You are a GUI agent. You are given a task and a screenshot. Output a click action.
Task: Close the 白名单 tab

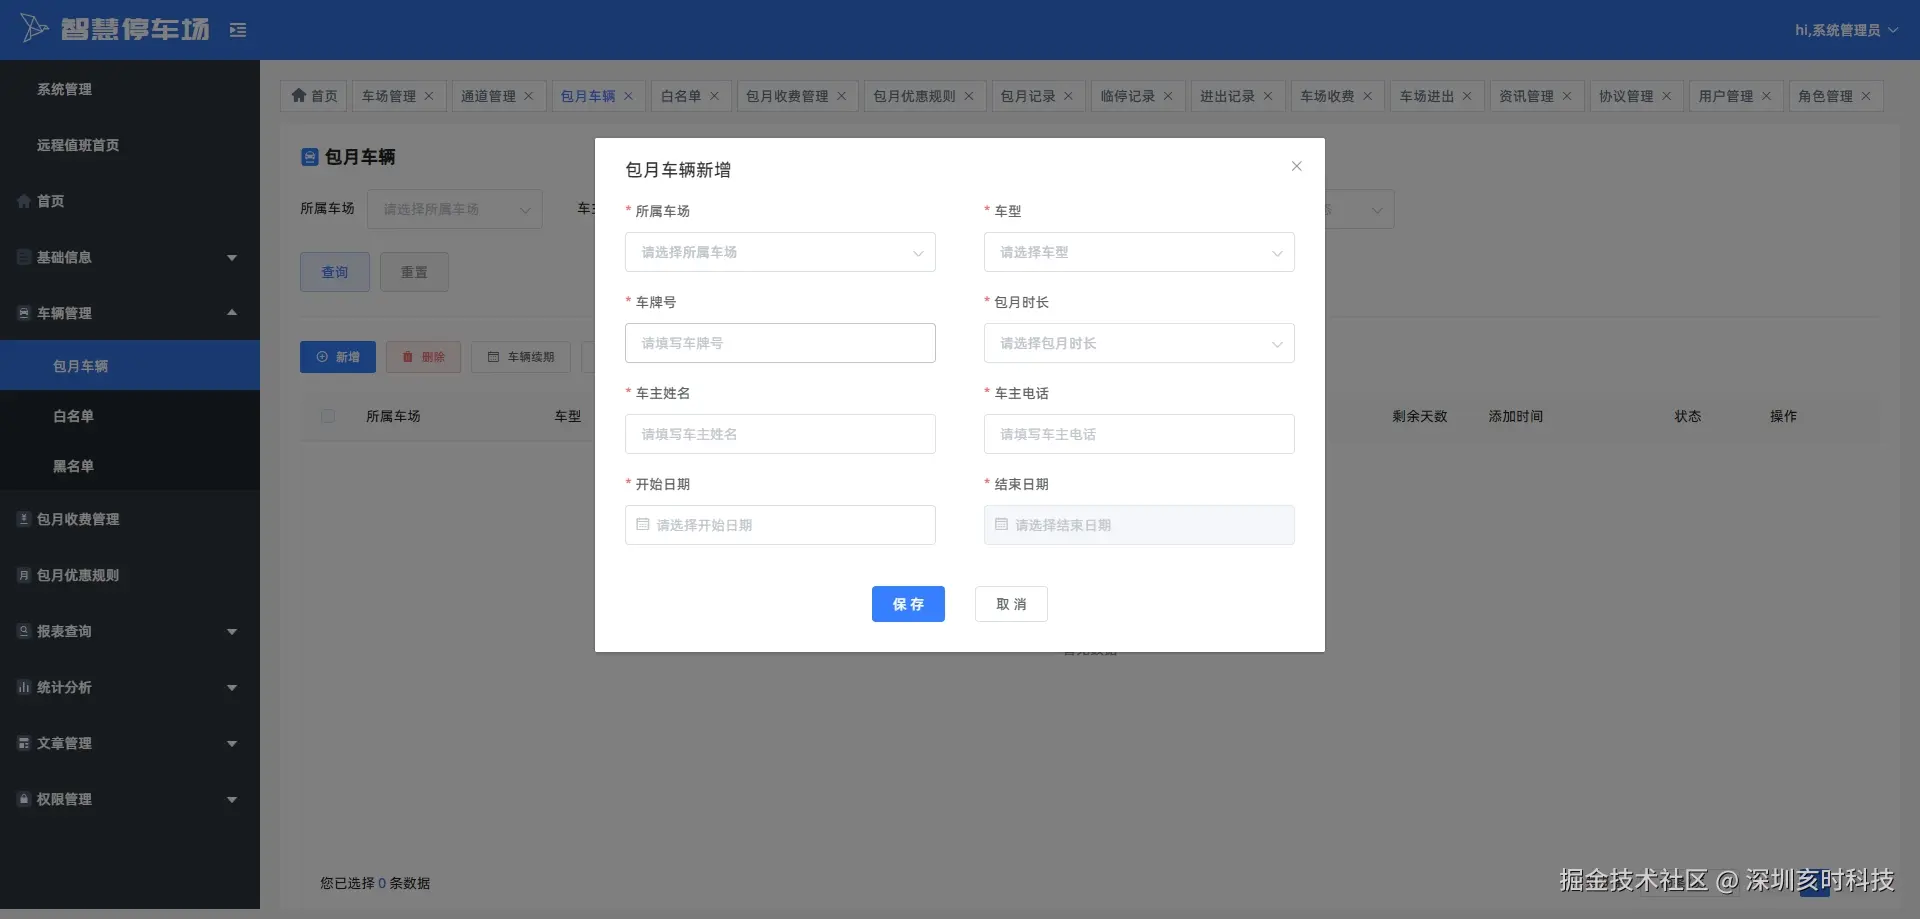714,96
